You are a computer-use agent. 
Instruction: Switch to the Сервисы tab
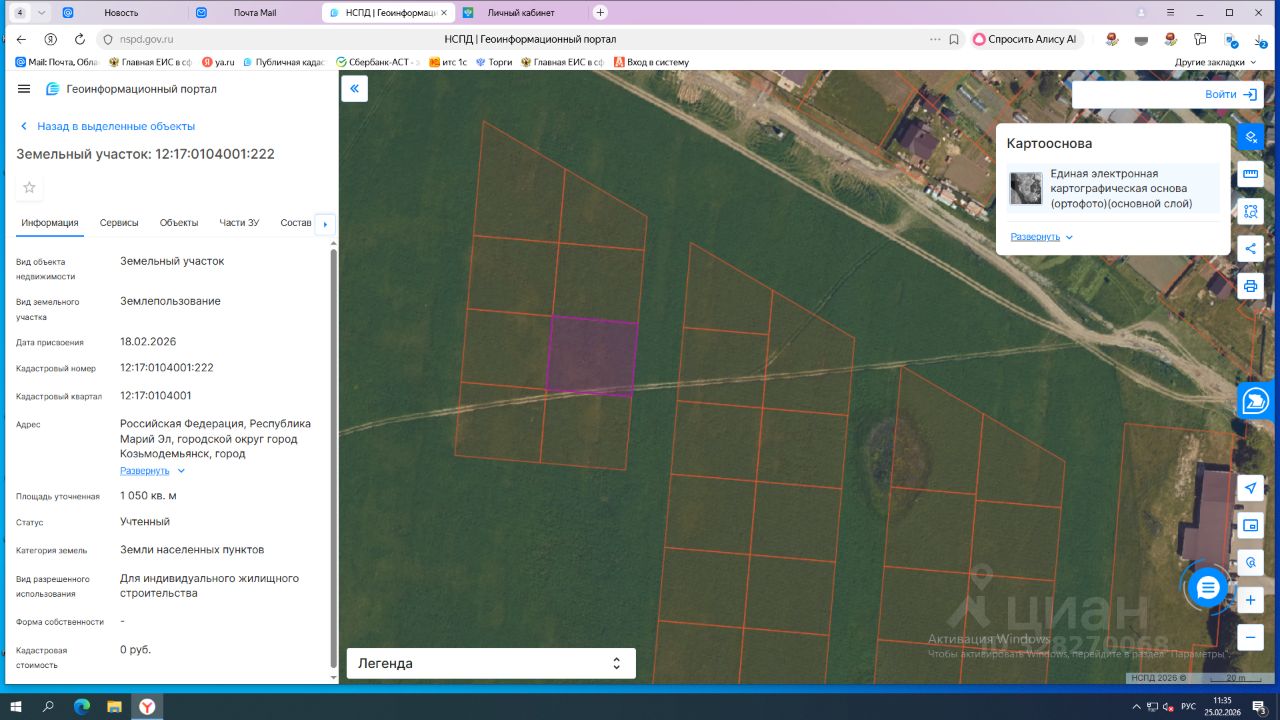[119, 223]
